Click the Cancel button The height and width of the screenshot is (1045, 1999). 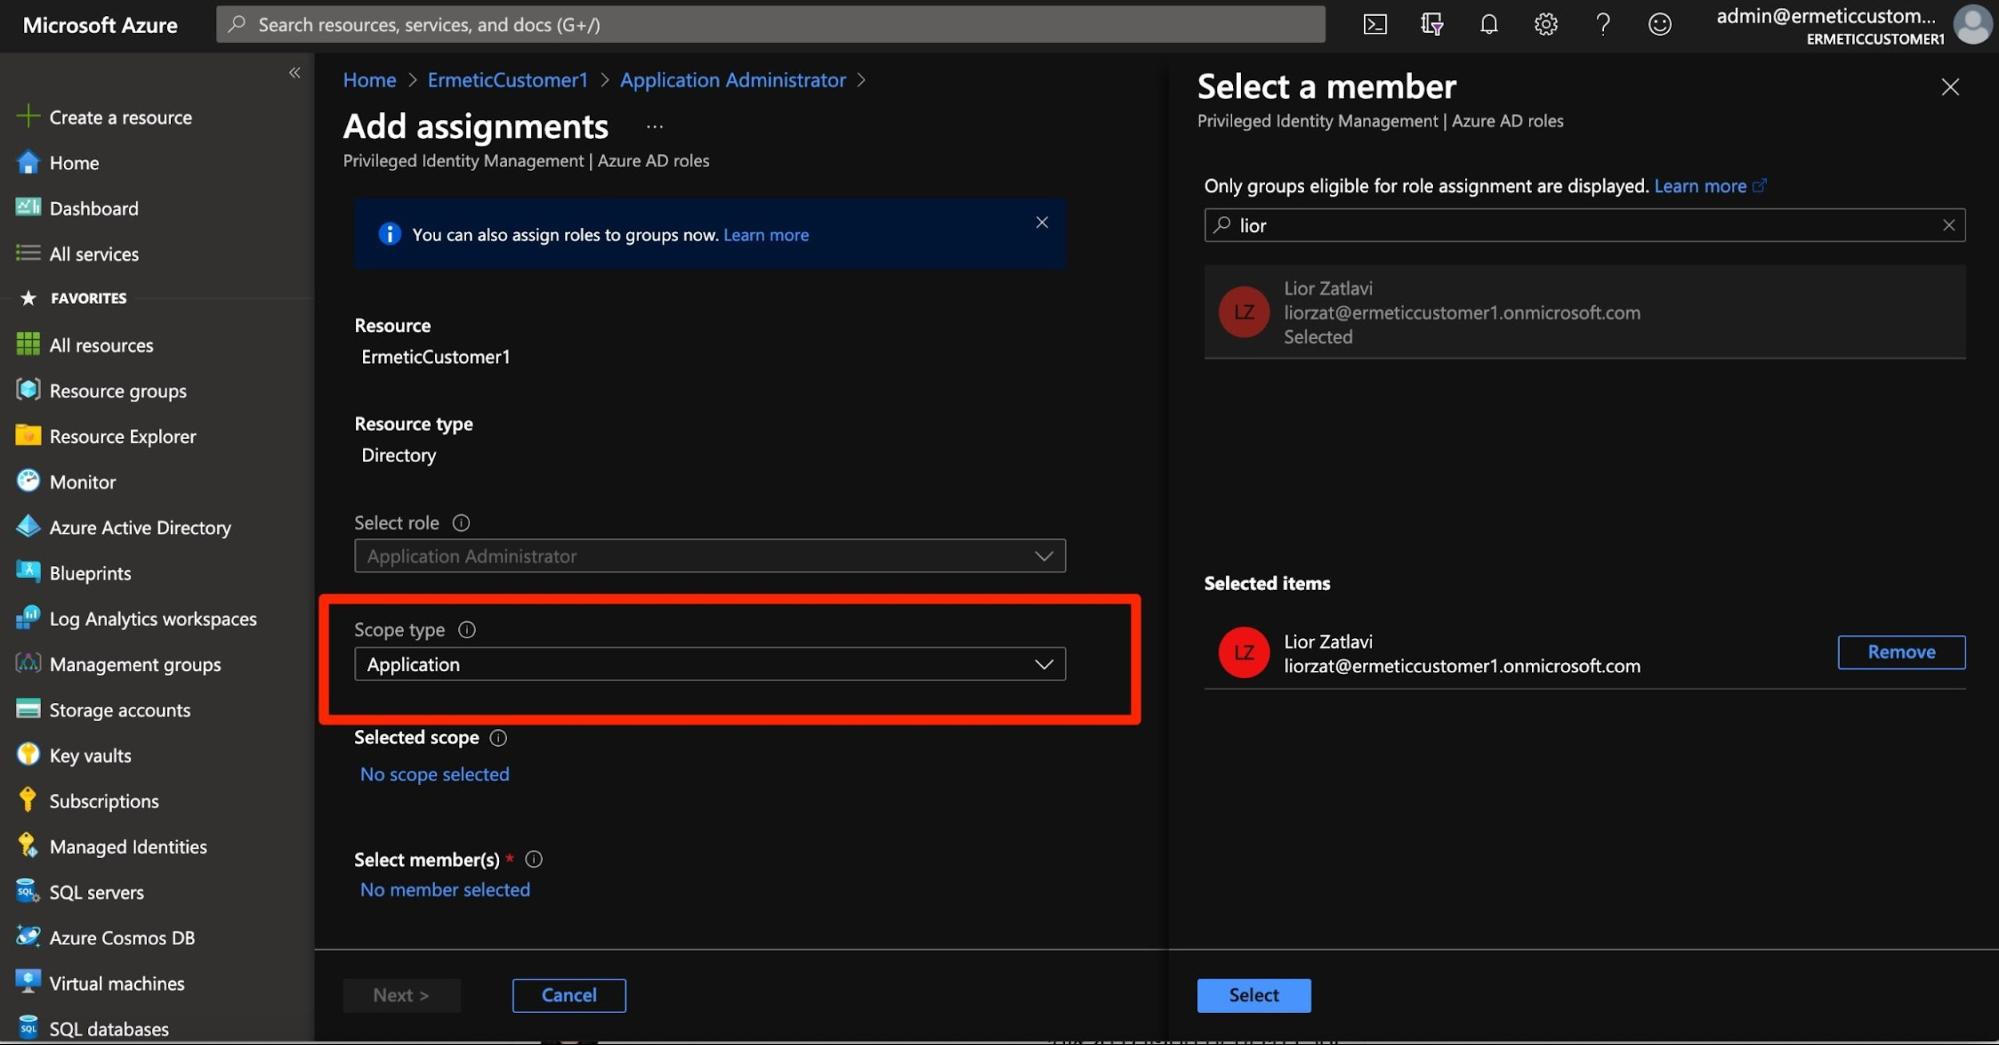point(569,995)
